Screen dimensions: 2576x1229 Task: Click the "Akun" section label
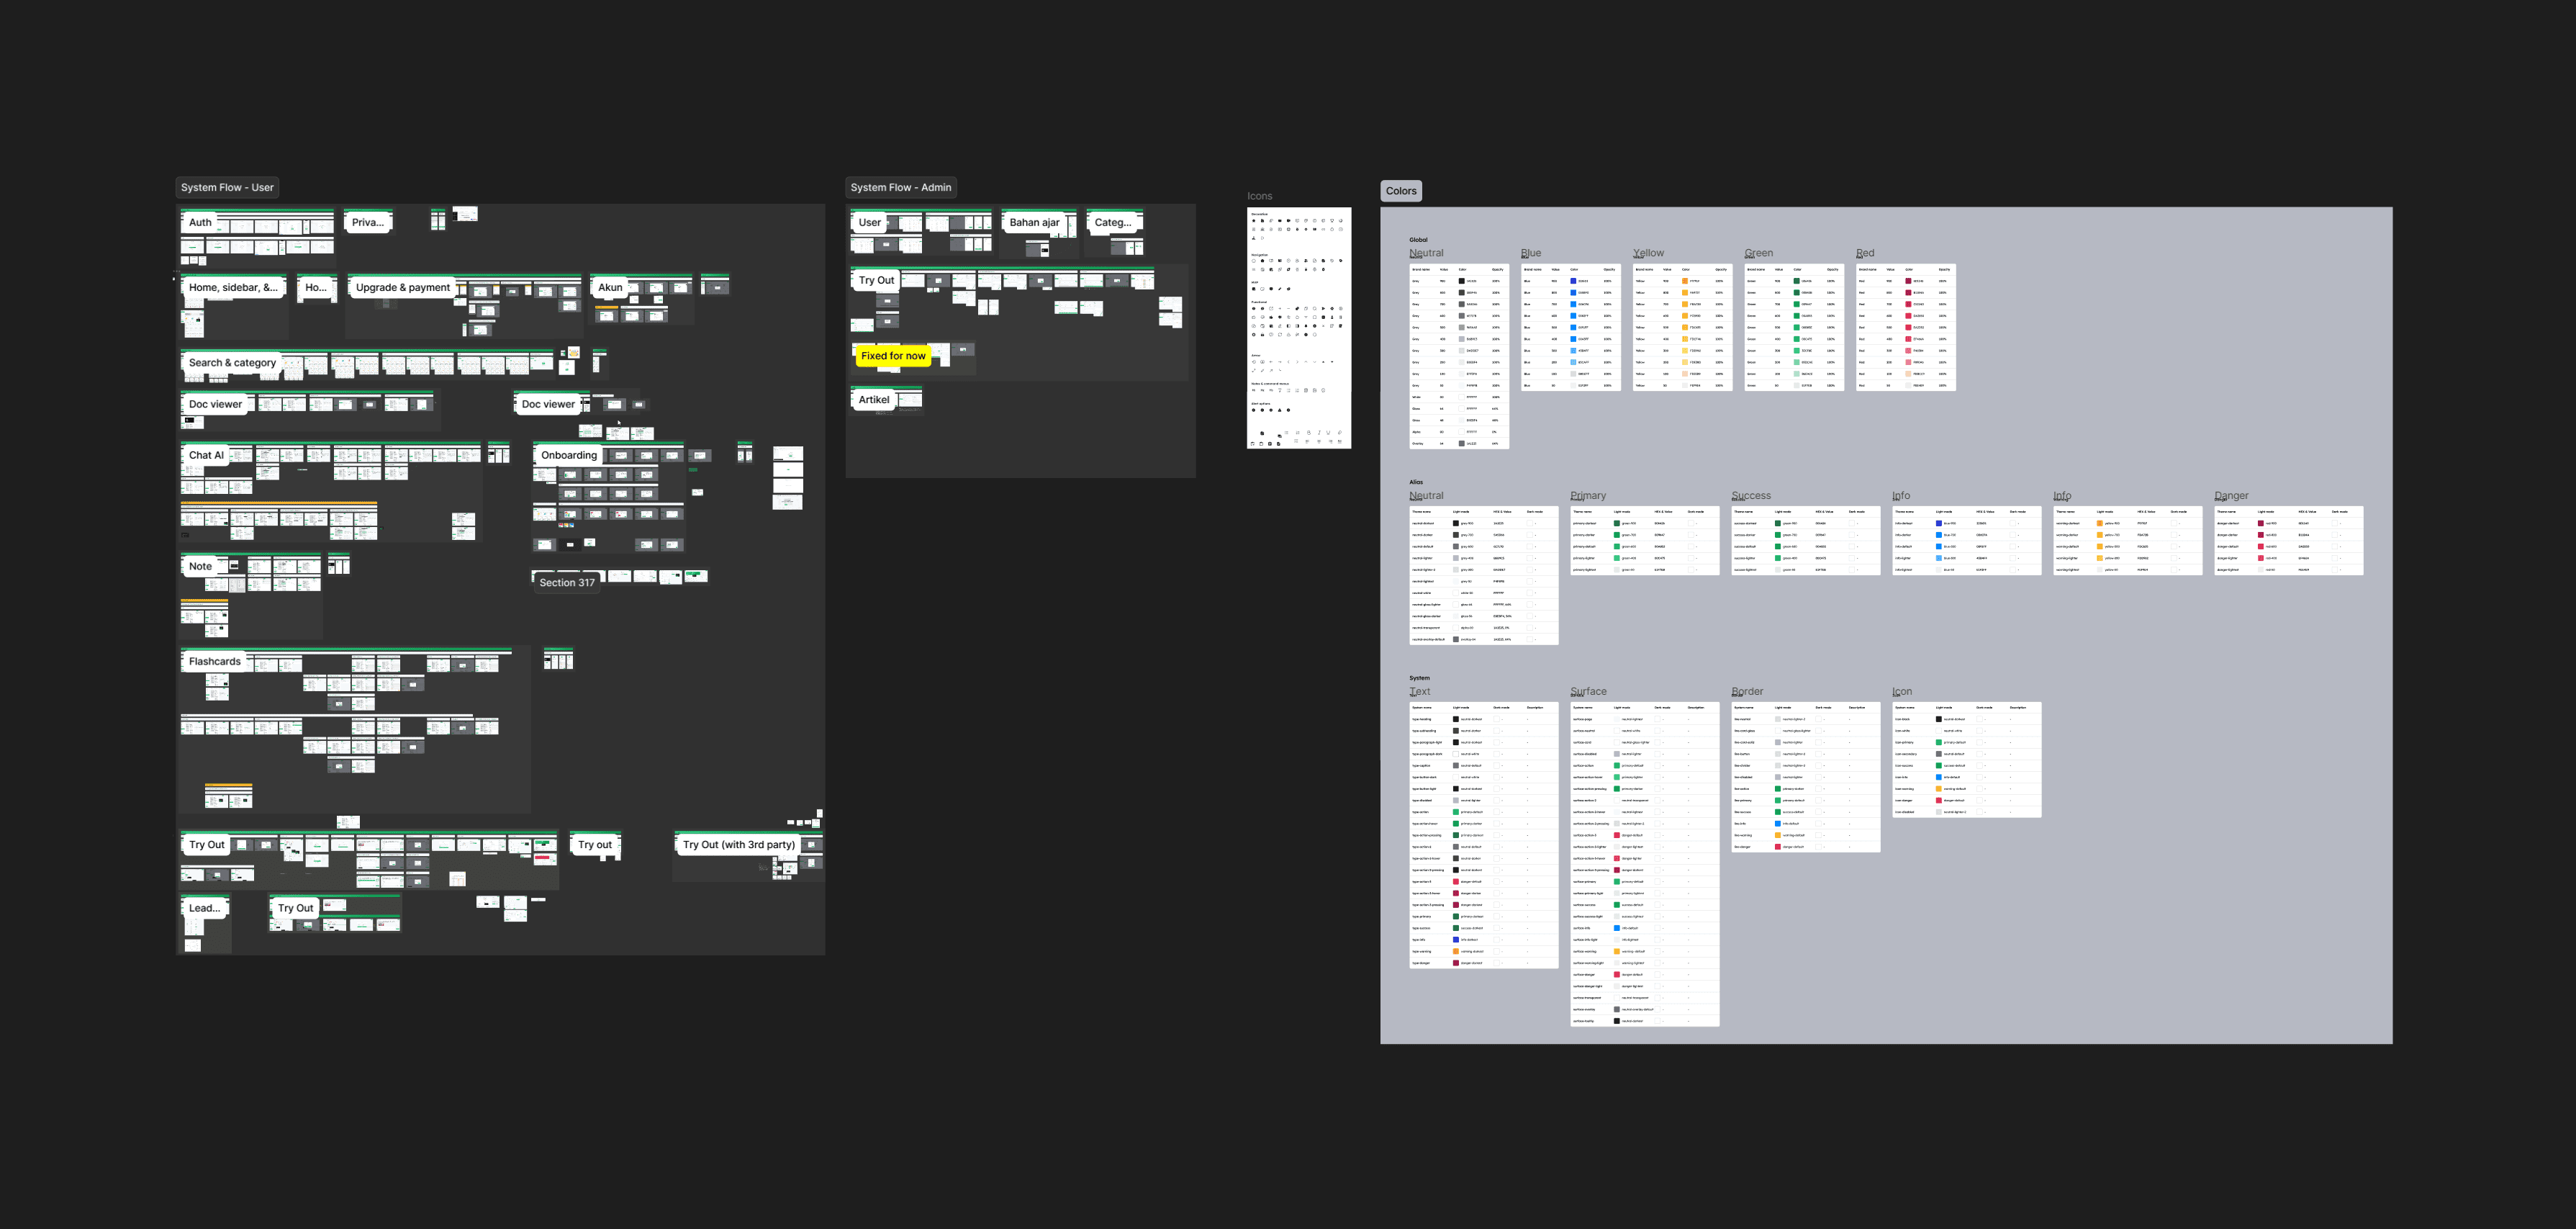(610, 288)
